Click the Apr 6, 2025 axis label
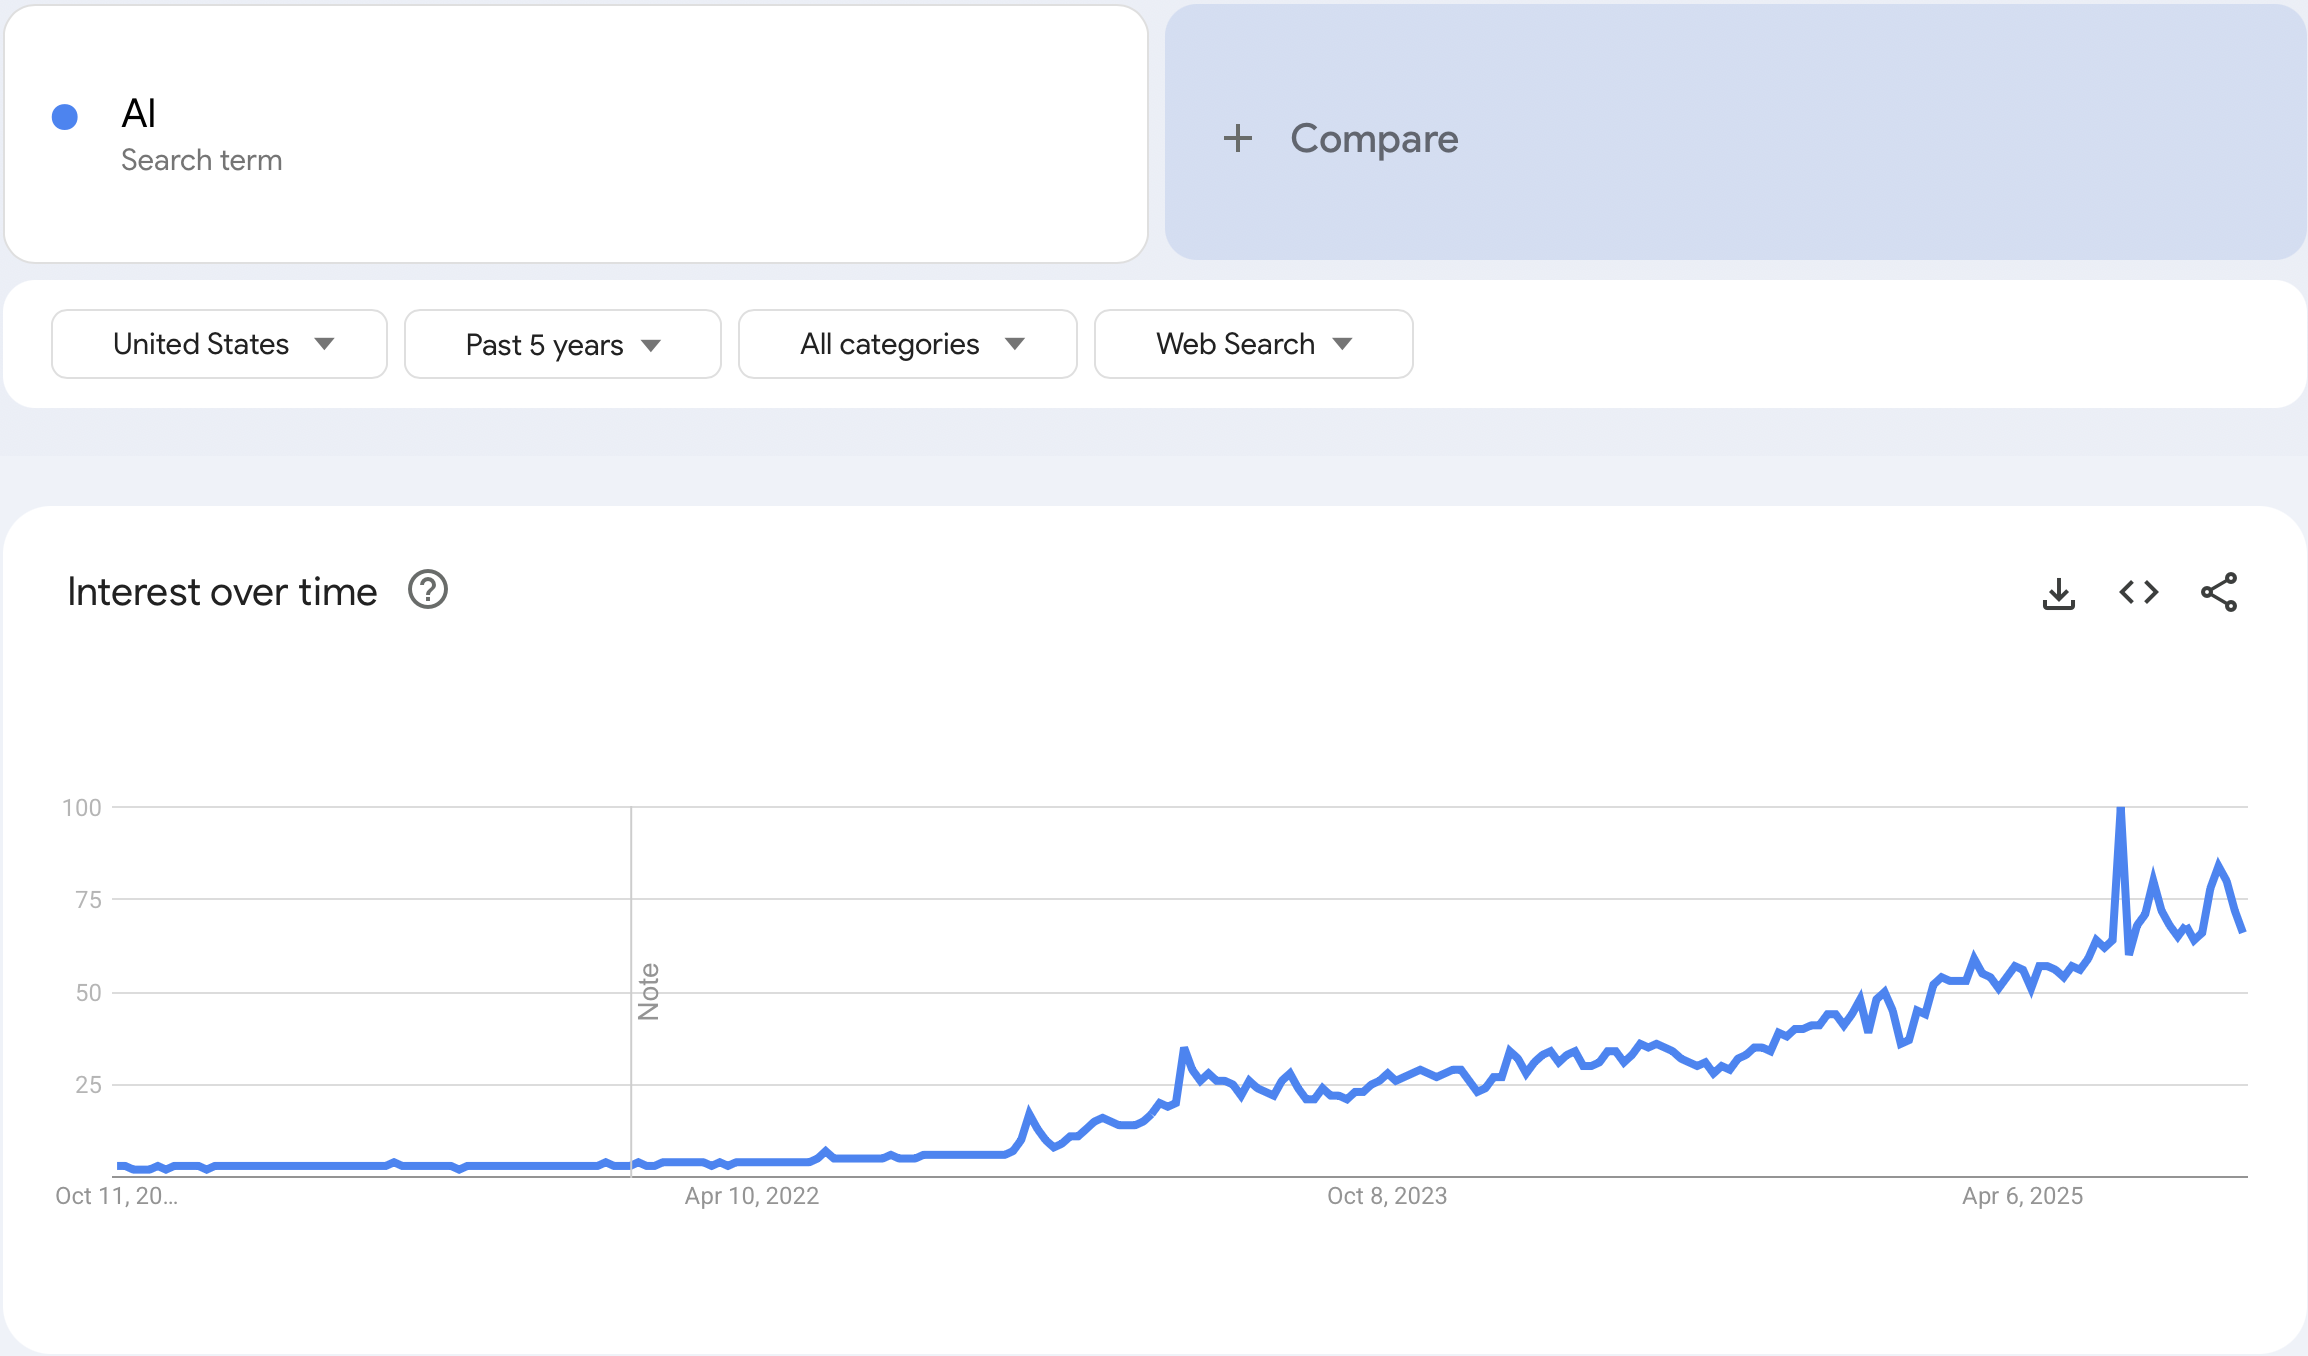The height and width of the screenshot is (1356, 2308). tap(2022, 1196)
